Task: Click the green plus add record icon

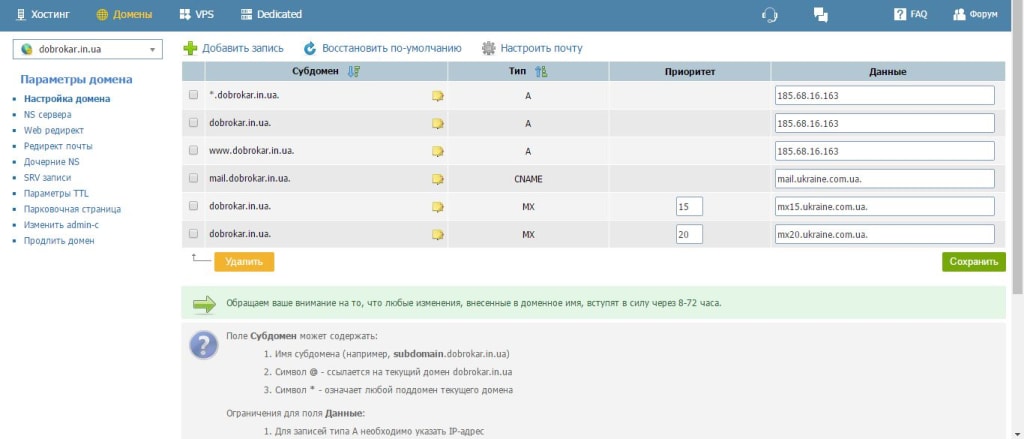Action: pos(190,48)
